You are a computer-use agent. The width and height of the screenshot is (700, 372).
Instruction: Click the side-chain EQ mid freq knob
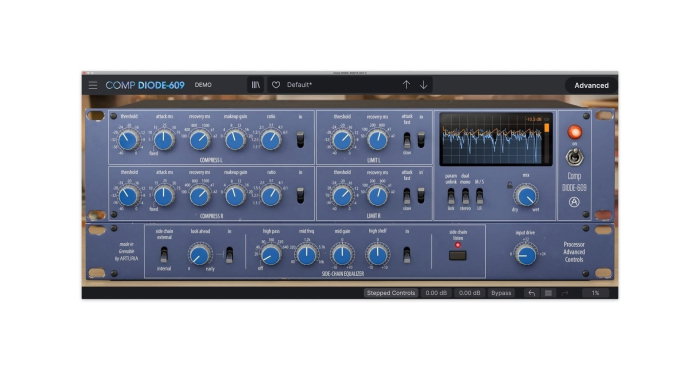(x=307, y=255)
